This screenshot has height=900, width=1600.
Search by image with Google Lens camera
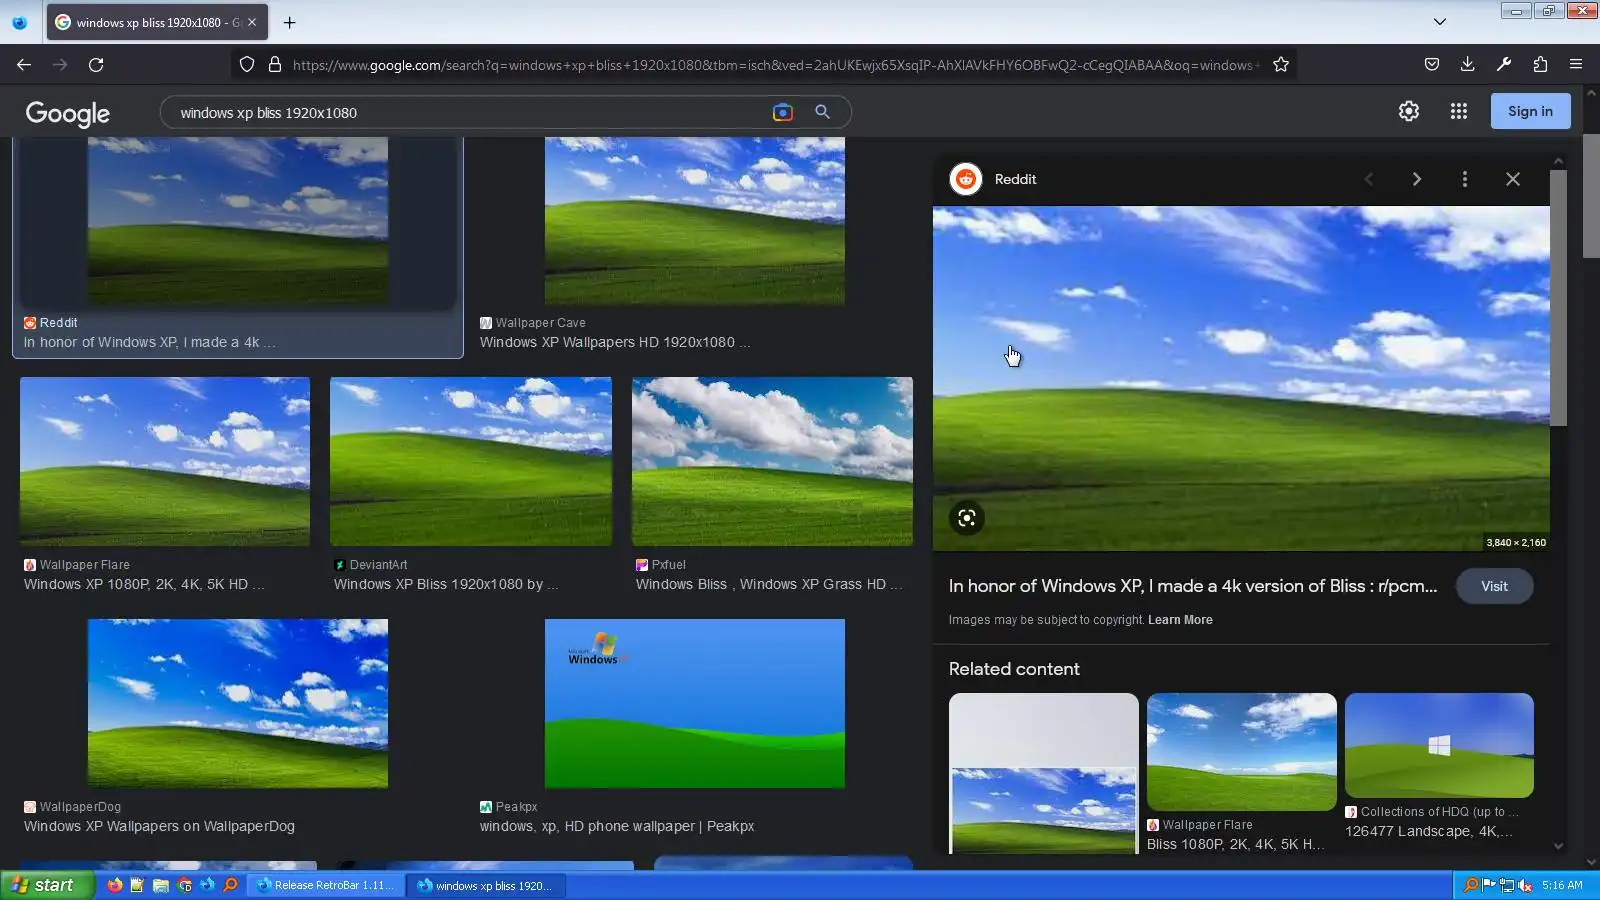pos(783,112)
